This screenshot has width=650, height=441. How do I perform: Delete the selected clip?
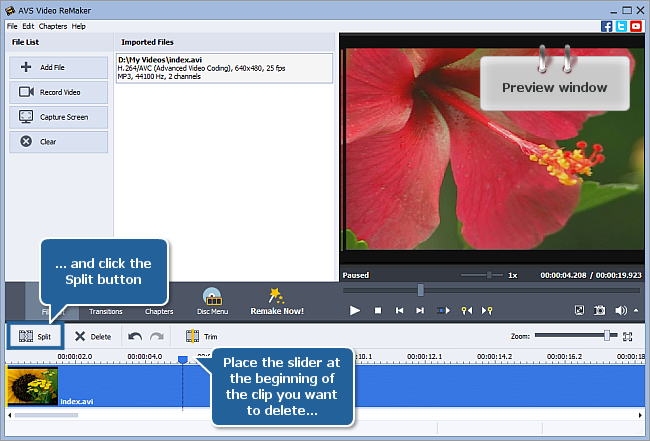(93, 336)
